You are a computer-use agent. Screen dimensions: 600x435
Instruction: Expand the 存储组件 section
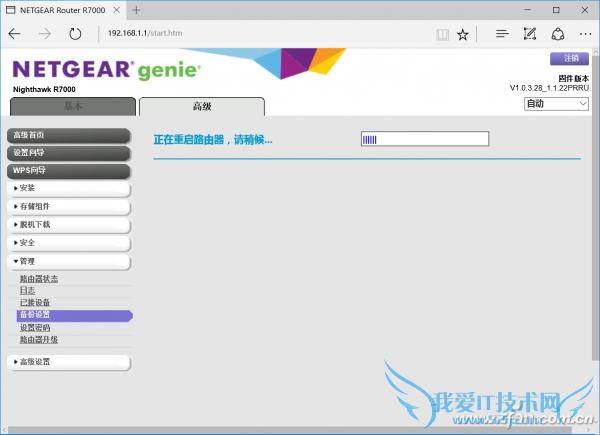pyautogui.click(x=69, y=207)
